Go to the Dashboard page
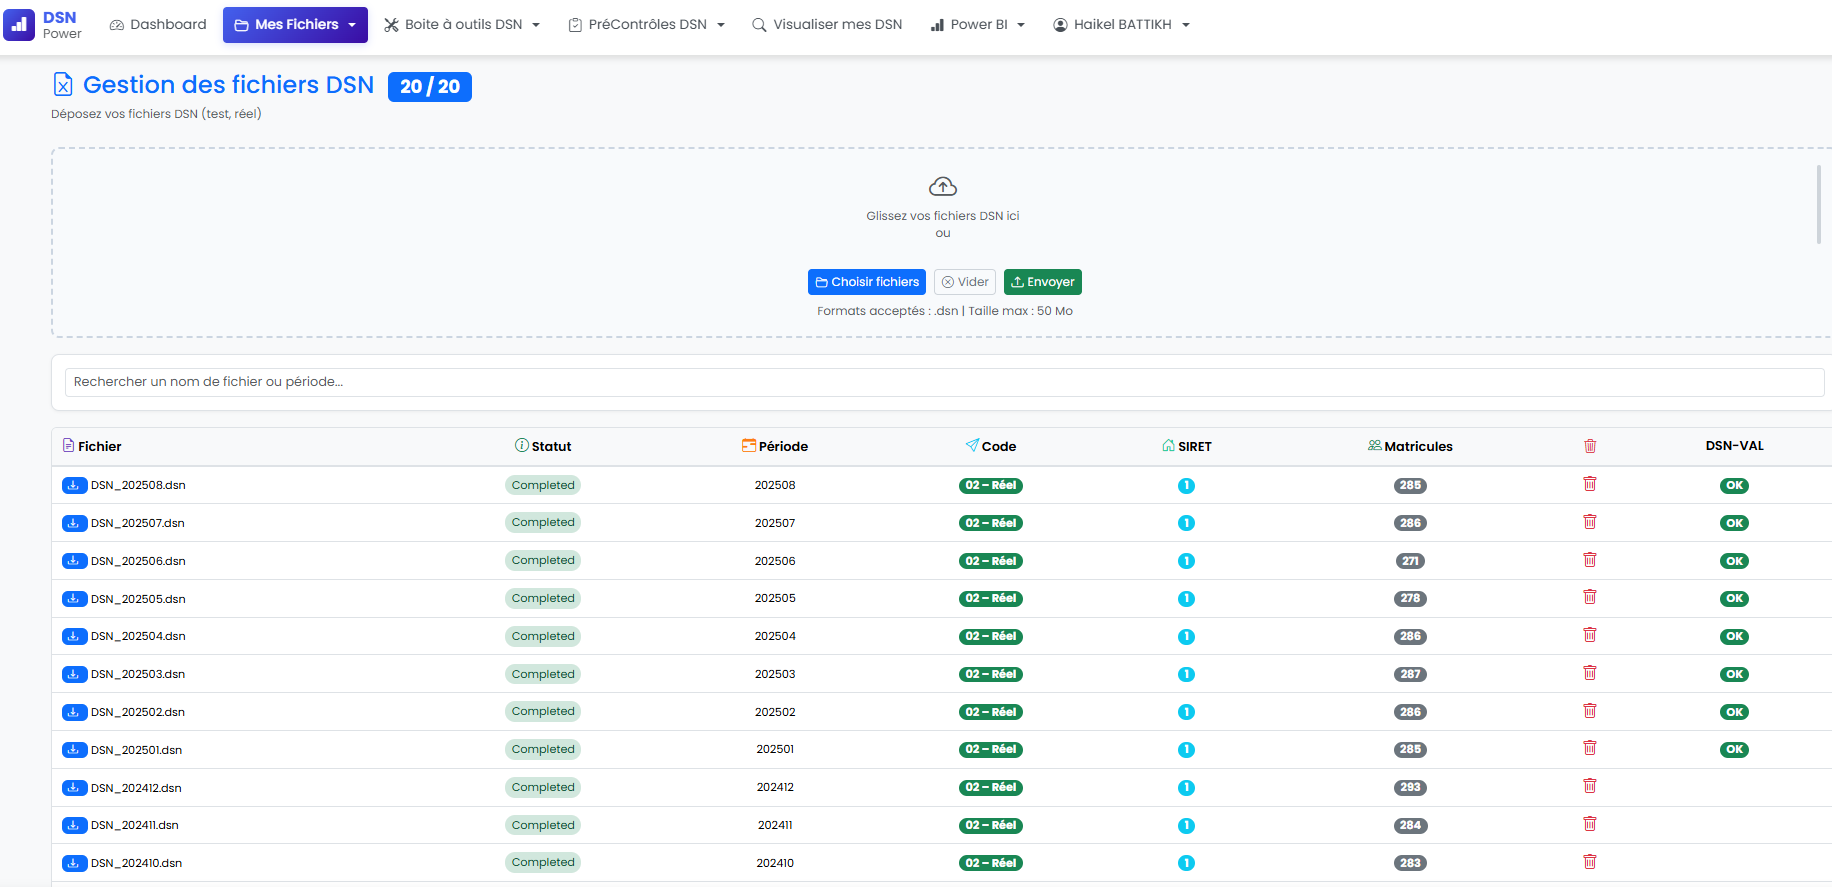This screenshot has height=887, width=1832. coord(158,25)
